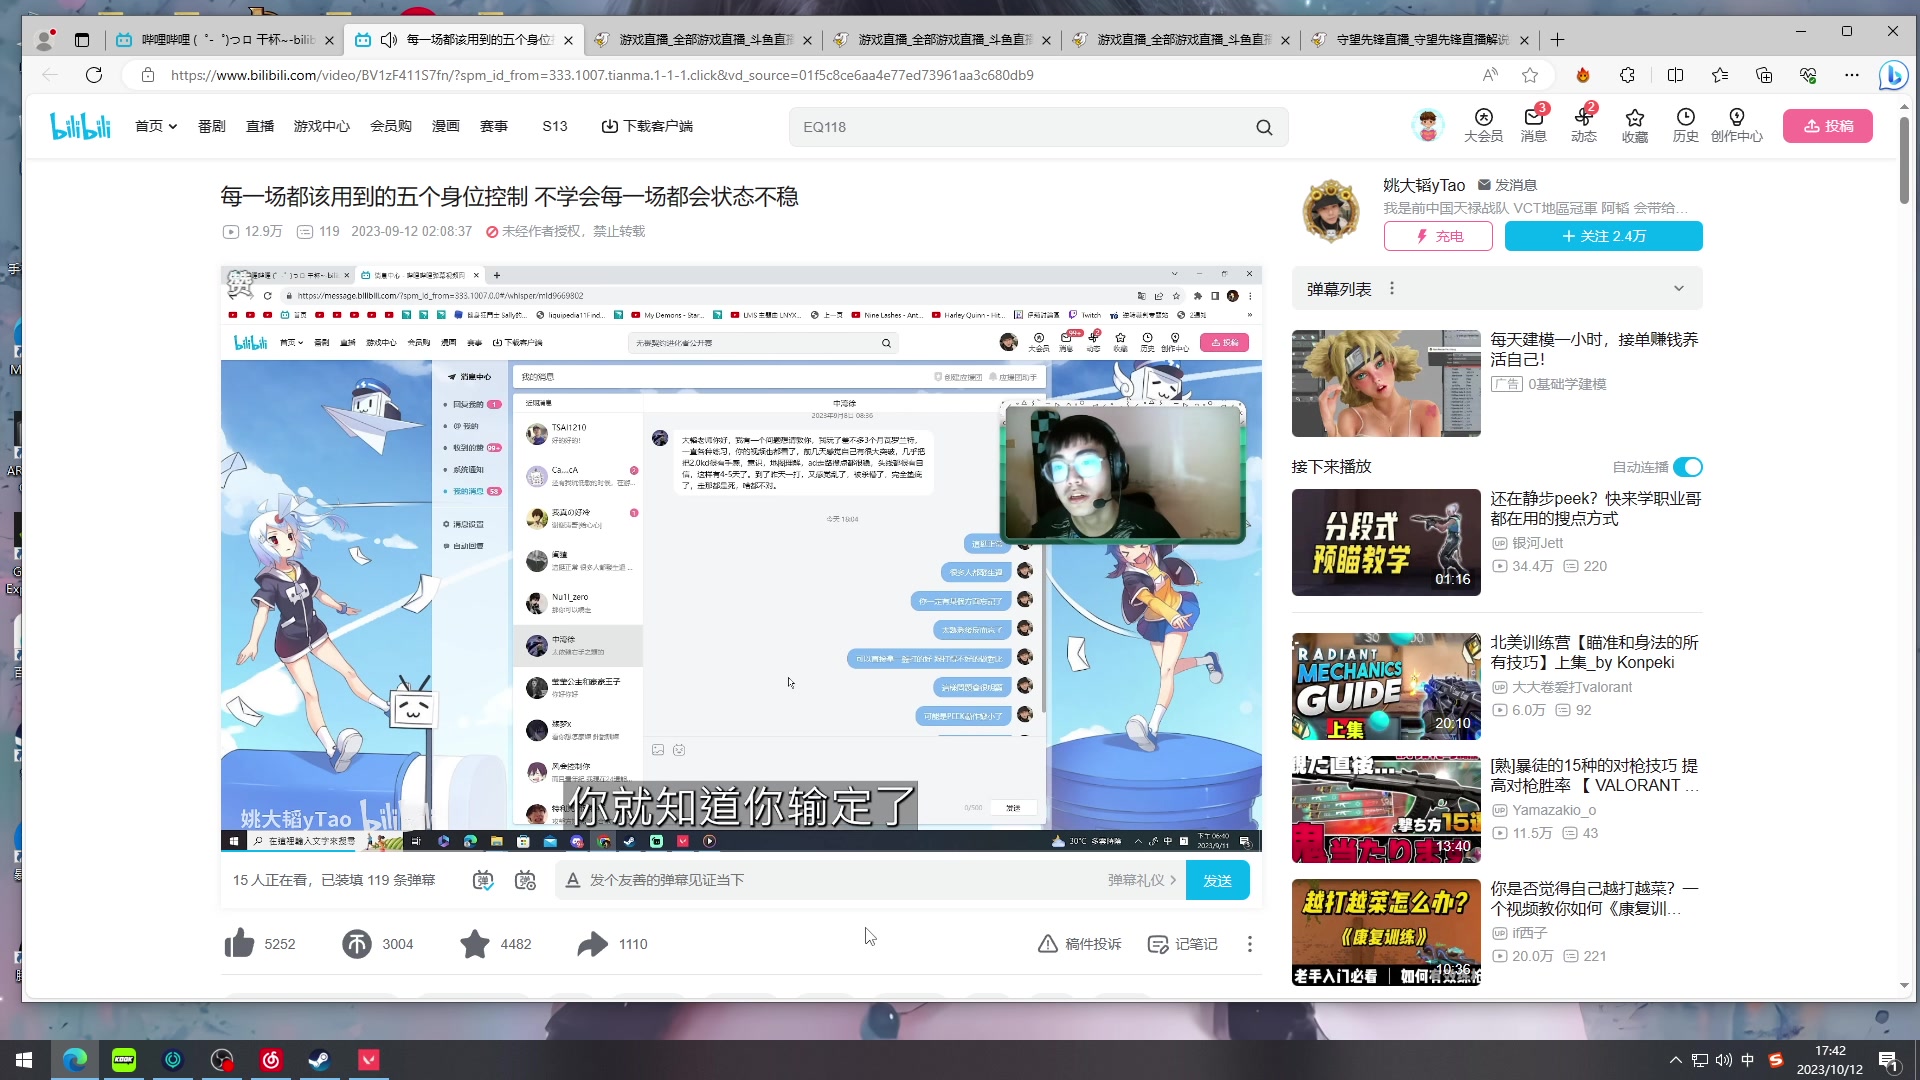Go to 番剧 in the navigation

212,126
